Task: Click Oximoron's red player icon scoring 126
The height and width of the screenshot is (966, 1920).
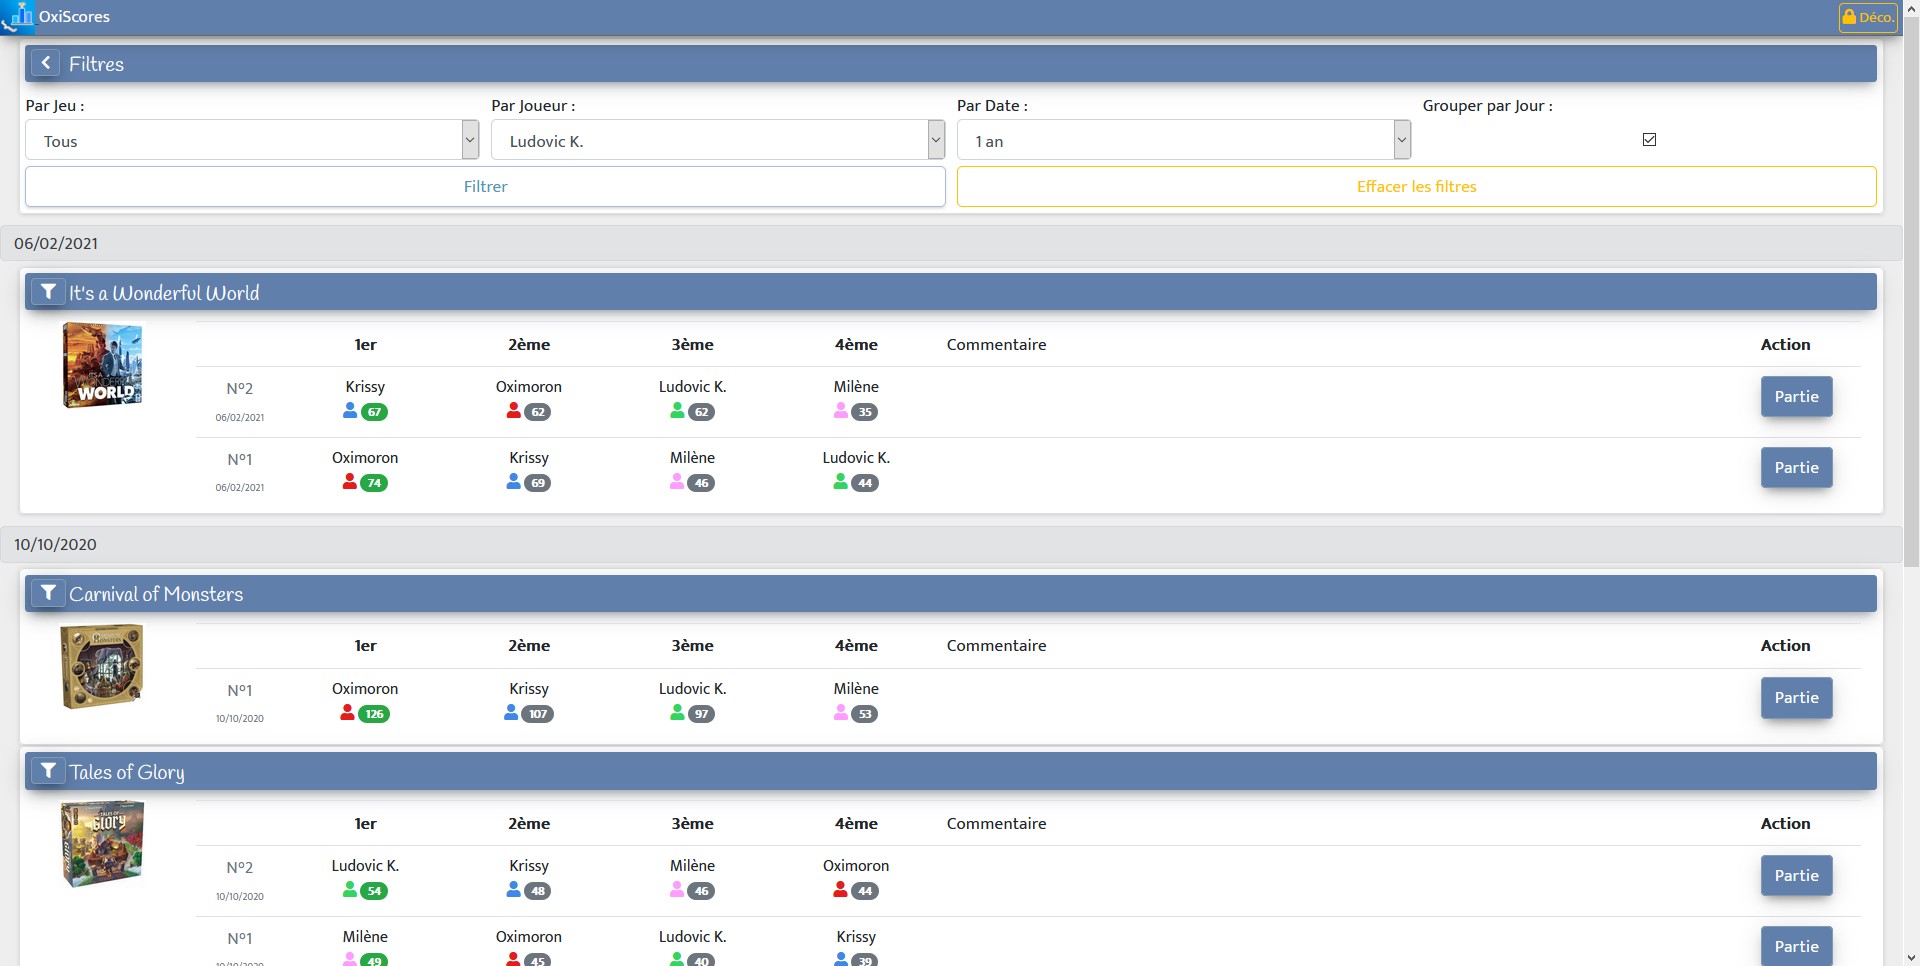Action: coord(348,713)
